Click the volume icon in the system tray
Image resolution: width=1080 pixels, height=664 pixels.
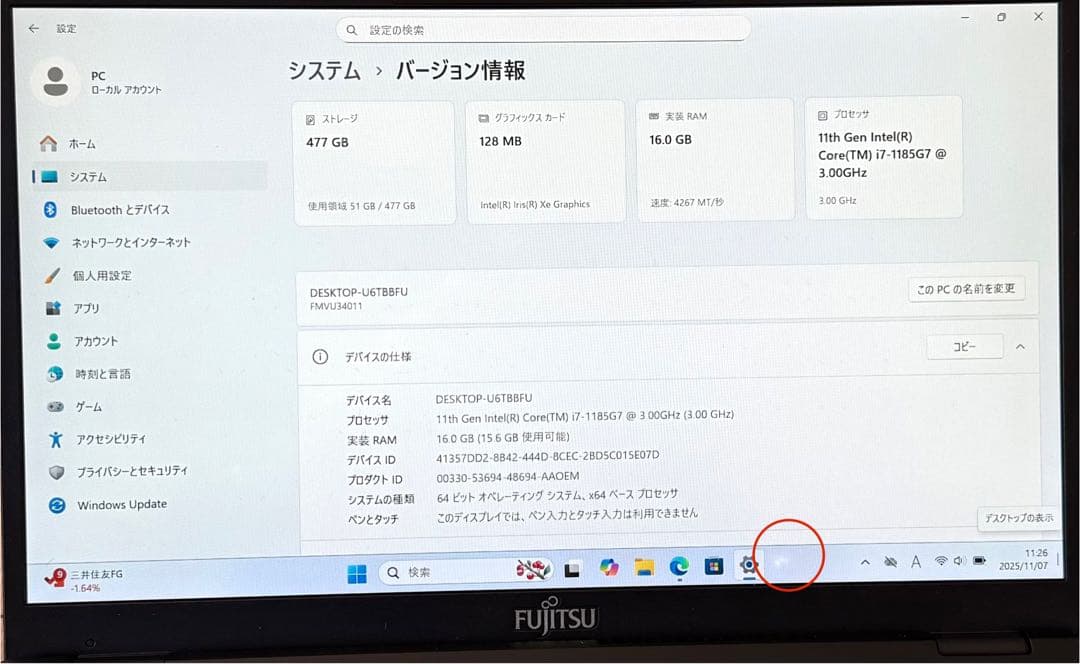pyautogui.click(x=960, y=562)
